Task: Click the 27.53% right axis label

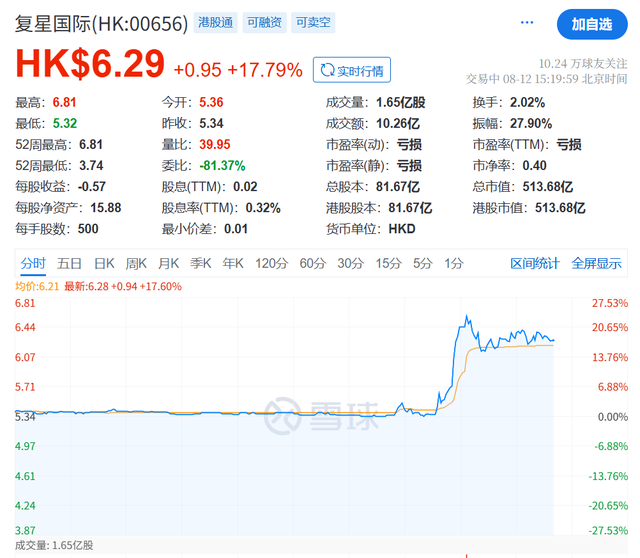Action: 610,303
